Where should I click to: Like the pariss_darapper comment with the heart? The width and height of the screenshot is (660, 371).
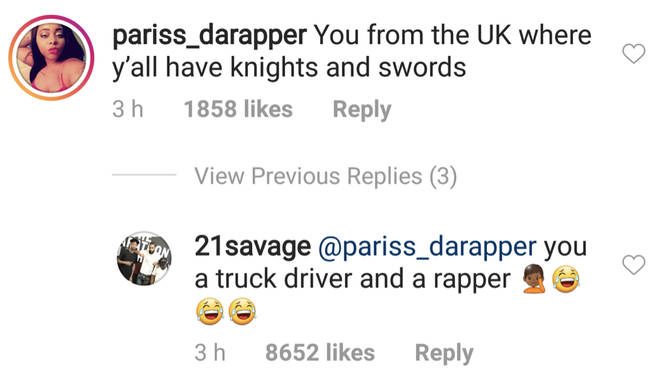[633, 53]
